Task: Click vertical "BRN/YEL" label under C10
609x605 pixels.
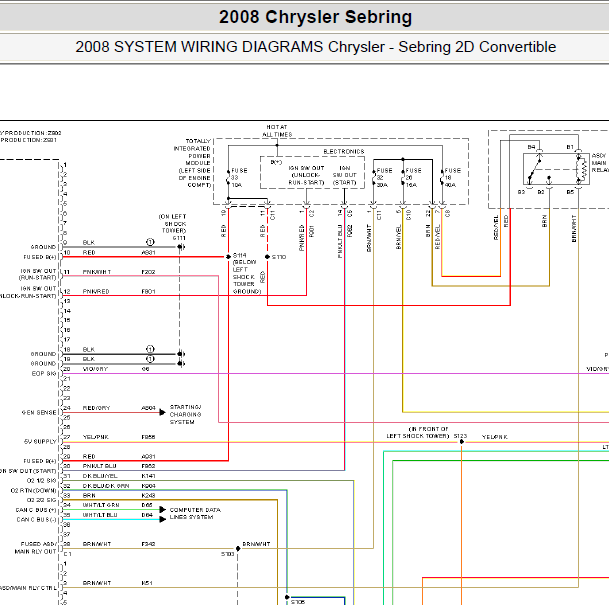Action: [398, 237]
